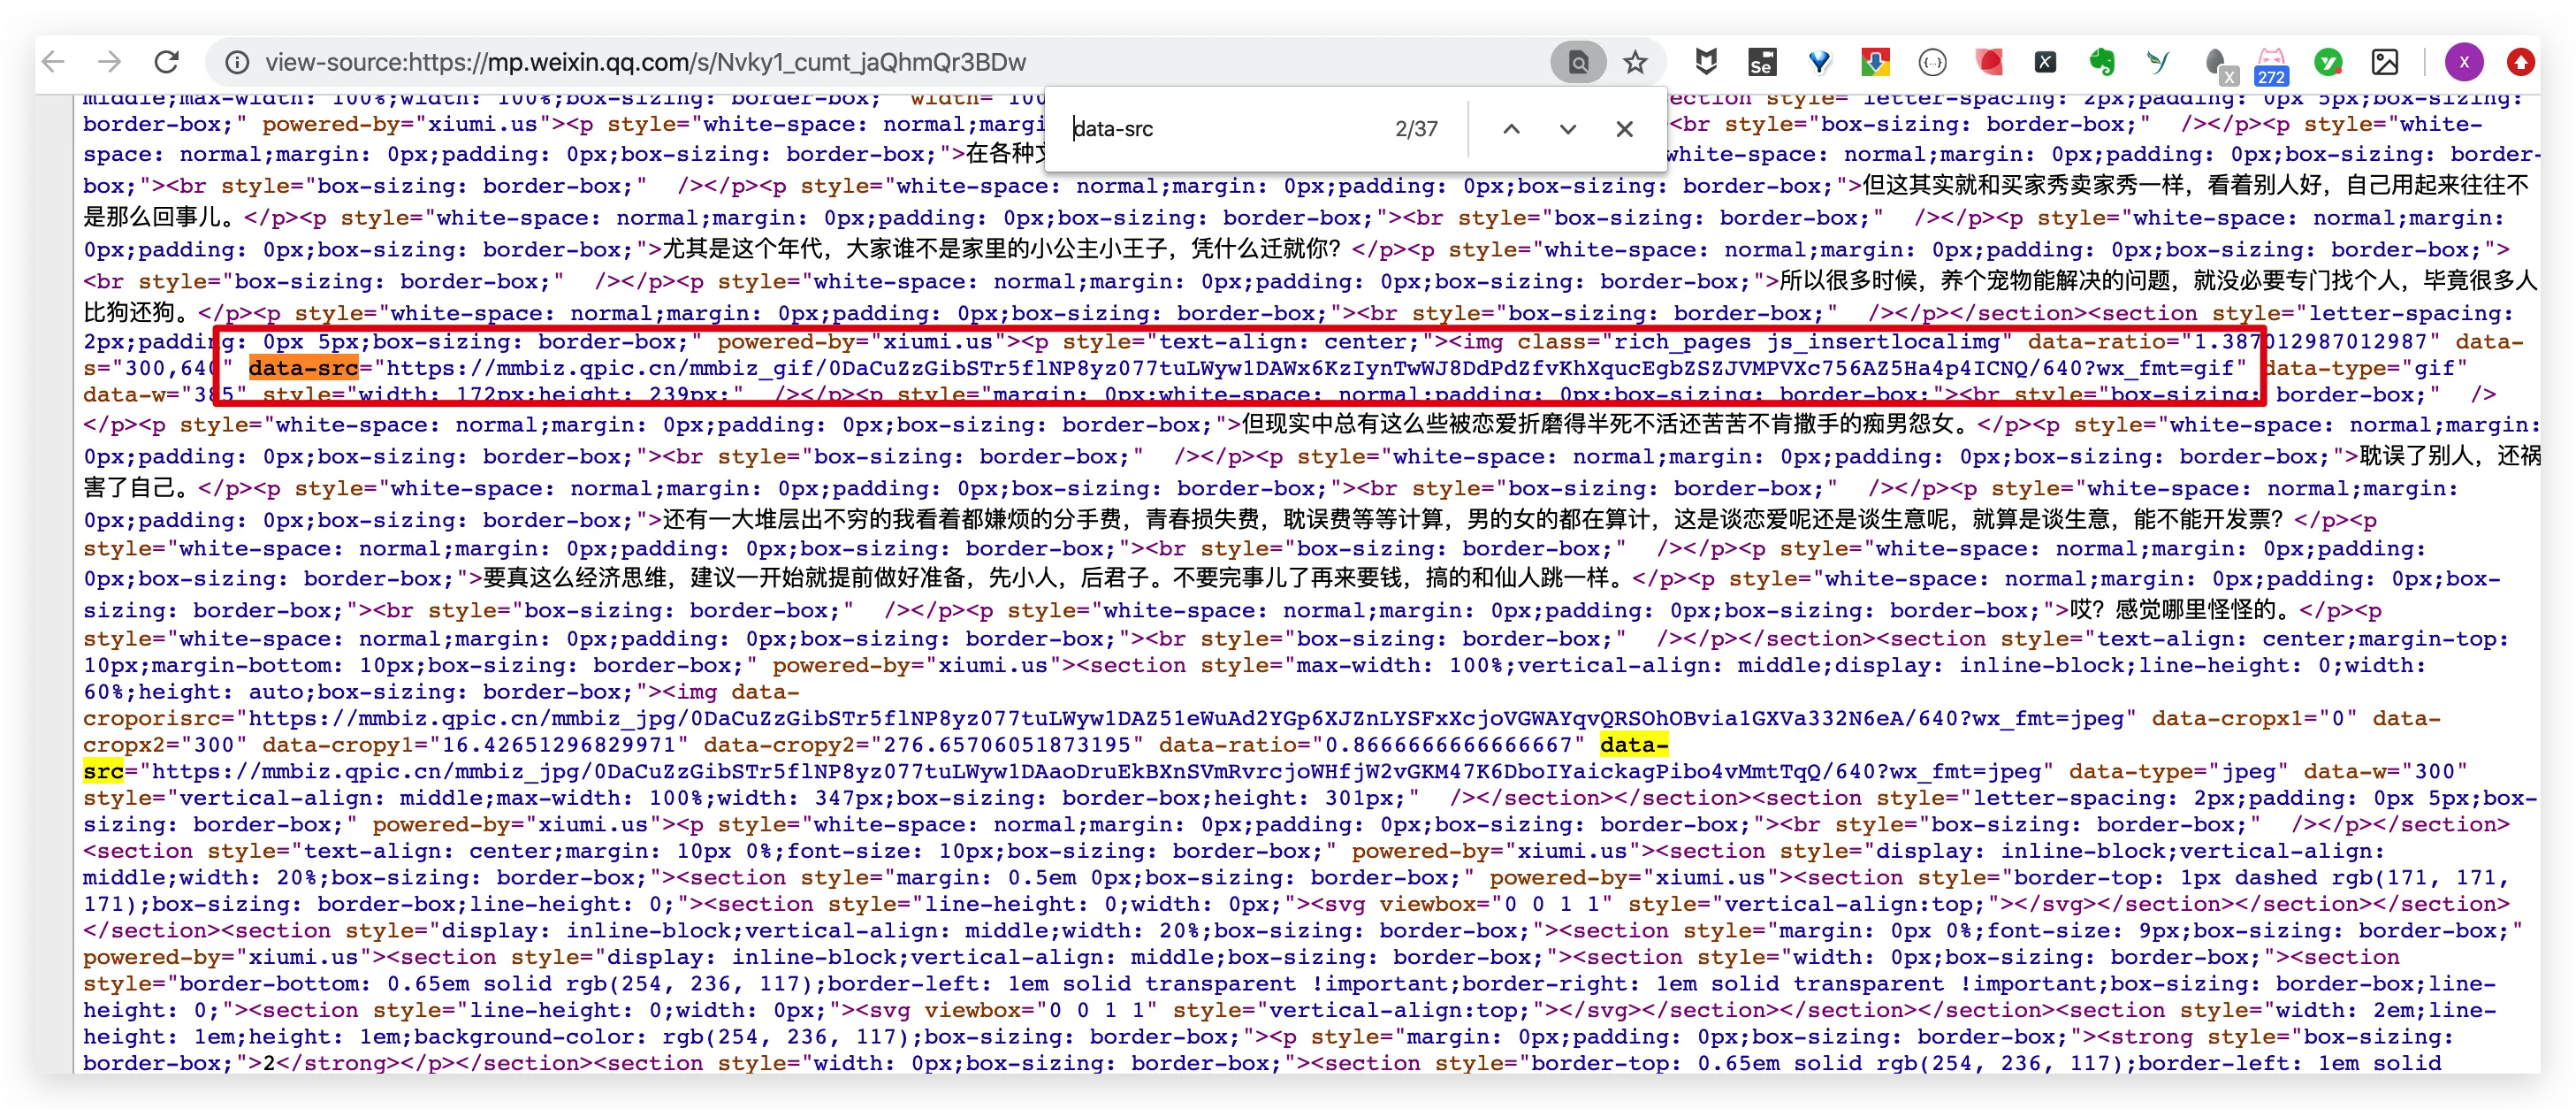Screen dimensions: 2576x1109
Task: Jump to next find match
Action: point(1567,129)
